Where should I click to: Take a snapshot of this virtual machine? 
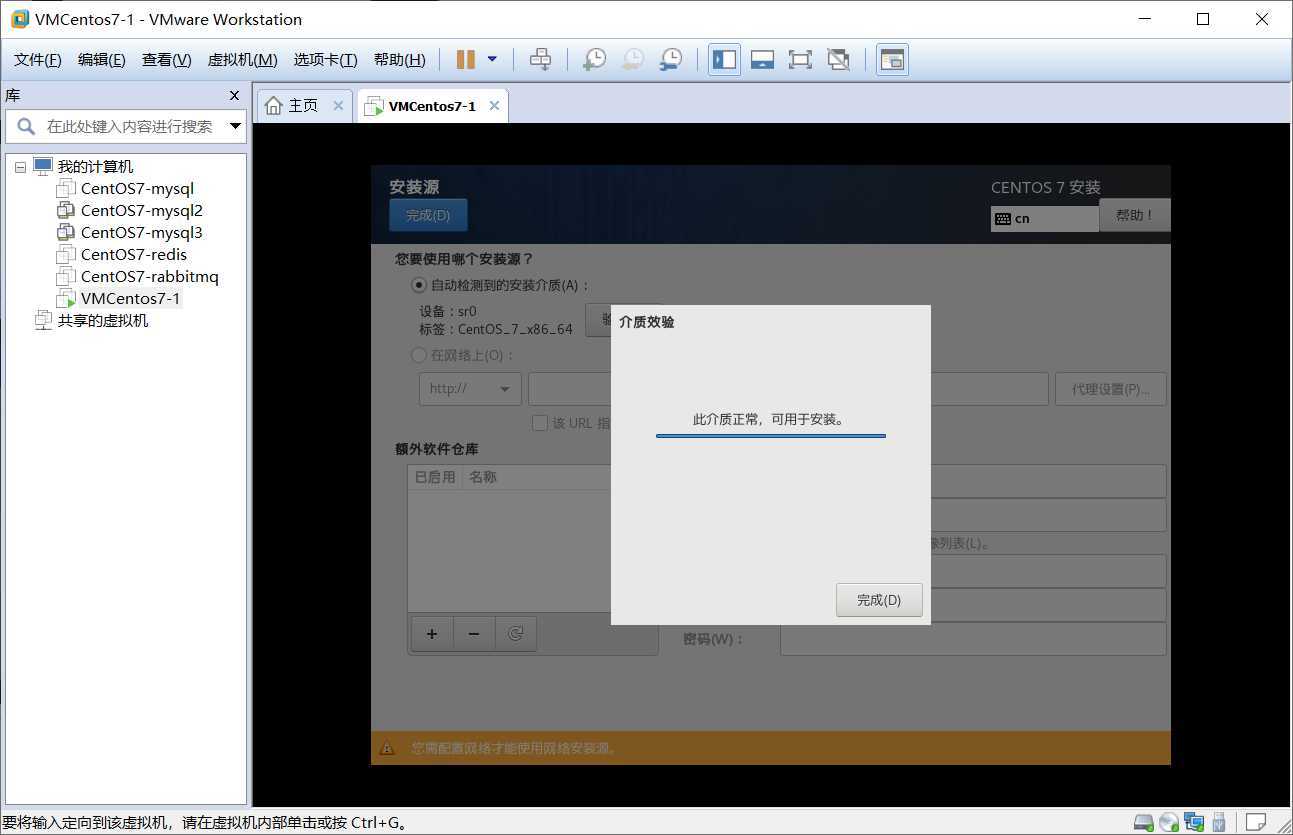point(594,60)
